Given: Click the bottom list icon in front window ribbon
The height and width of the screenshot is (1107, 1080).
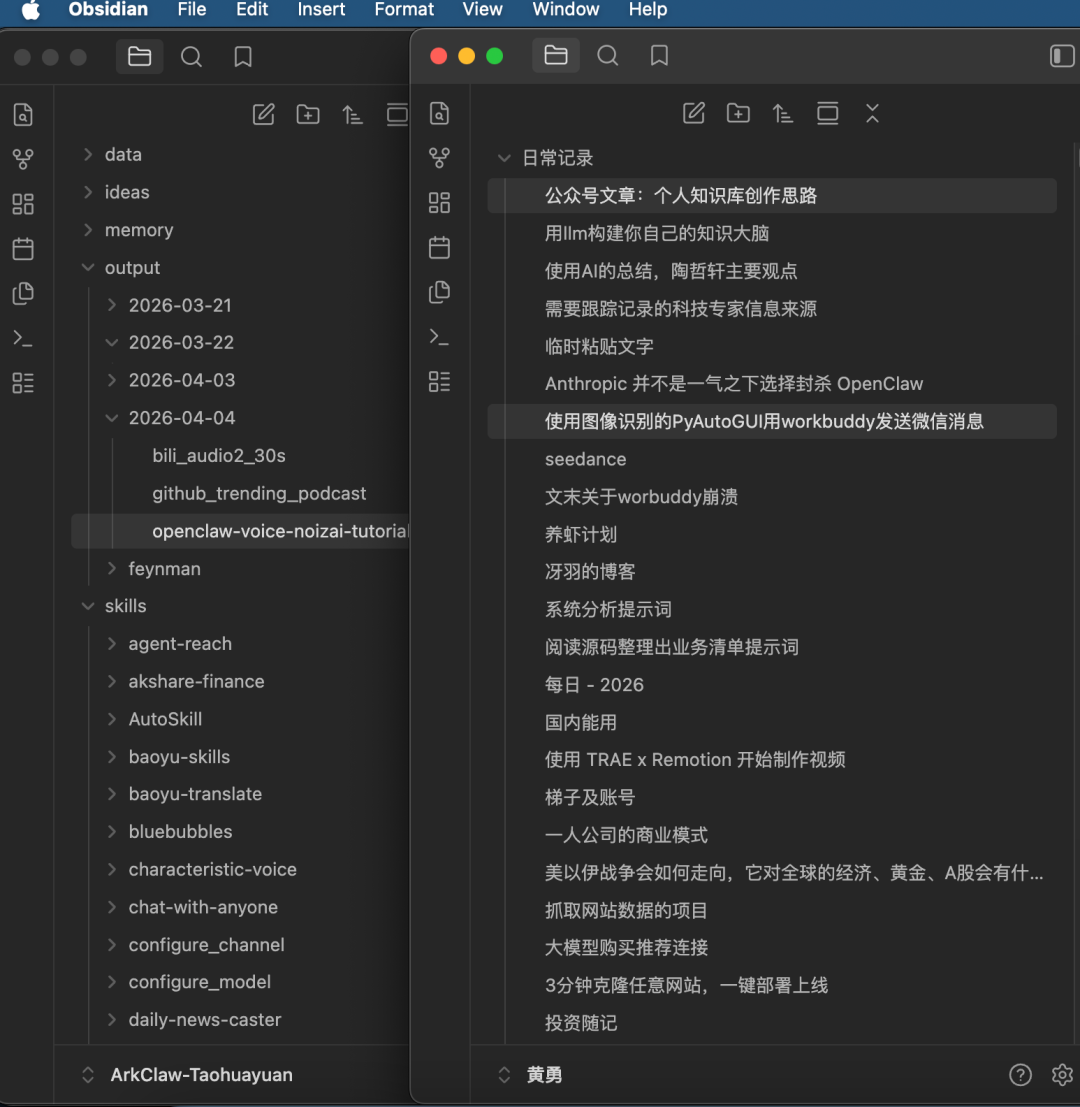Looking at the screenshot, I should tap(439, 381).
